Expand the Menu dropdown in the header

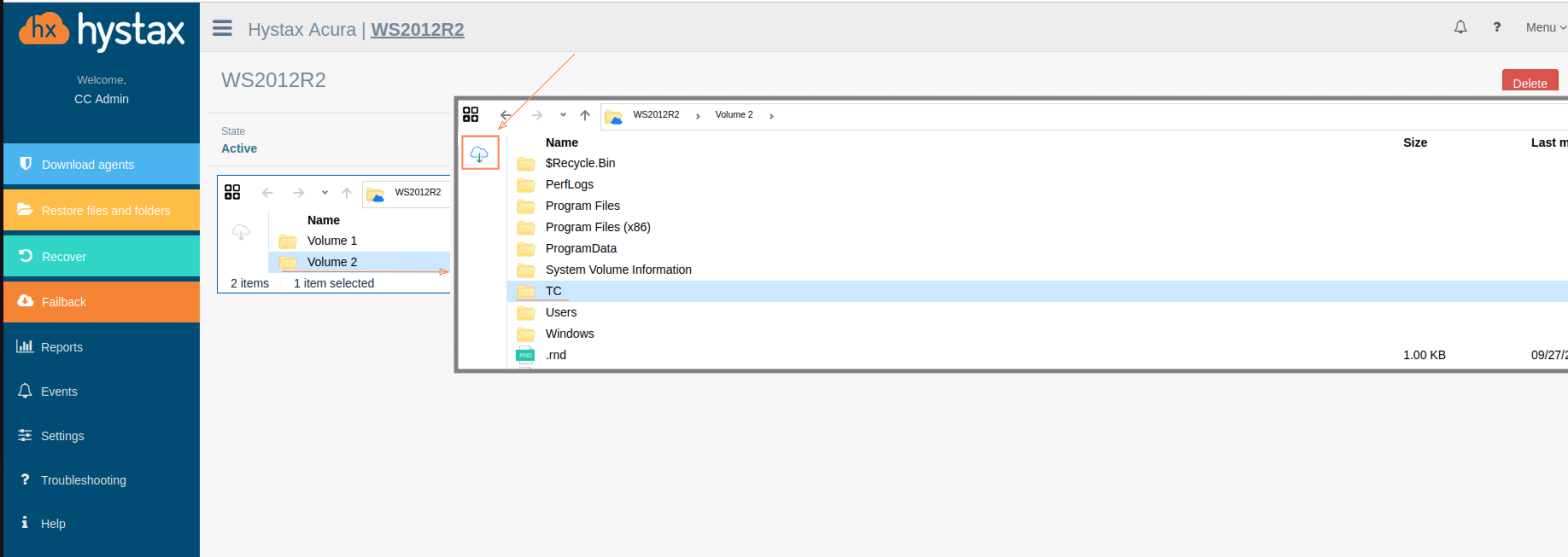click(1546, 27)
